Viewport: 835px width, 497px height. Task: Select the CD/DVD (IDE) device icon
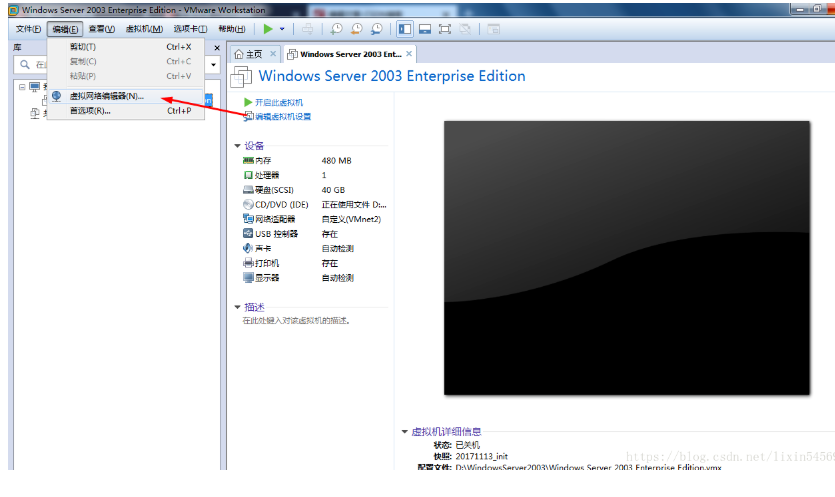tap(248, 205)
